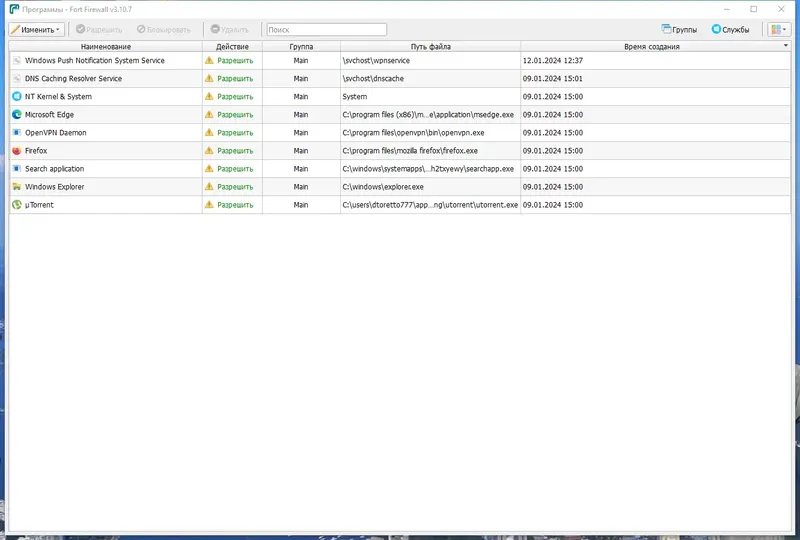
Task: Focus the Поиск search field
Action: (x=327, y=30)
